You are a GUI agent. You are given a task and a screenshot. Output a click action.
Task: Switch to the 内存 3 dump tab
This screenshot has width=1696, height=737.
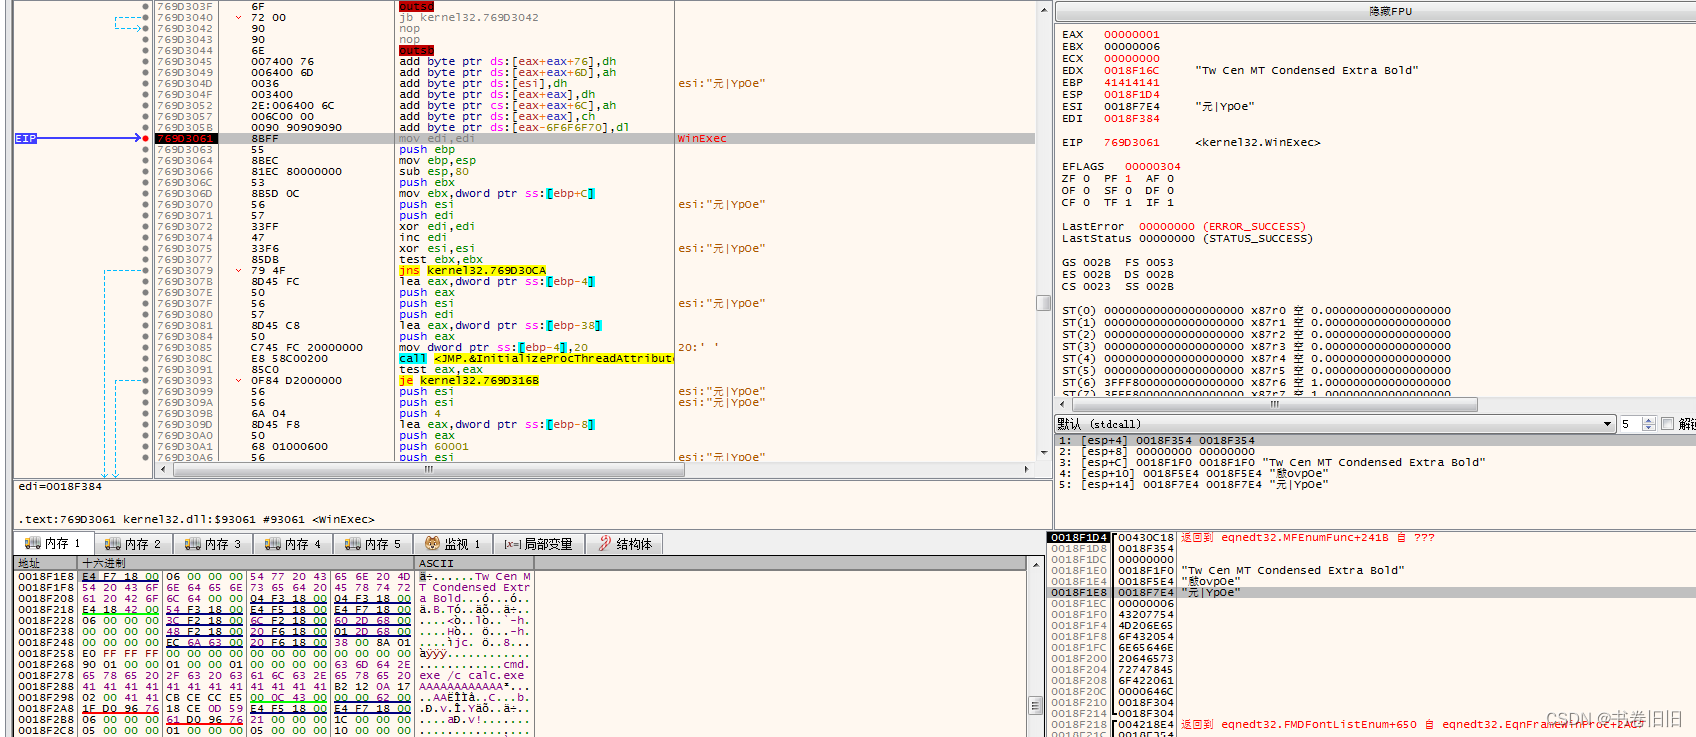pos(213,544)
